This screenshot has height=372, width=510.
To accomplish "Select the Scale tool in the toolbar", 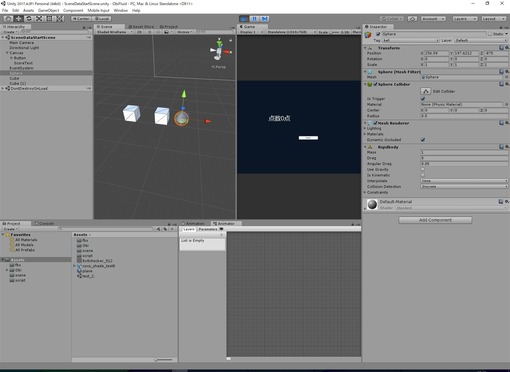I will coord(39,19).
